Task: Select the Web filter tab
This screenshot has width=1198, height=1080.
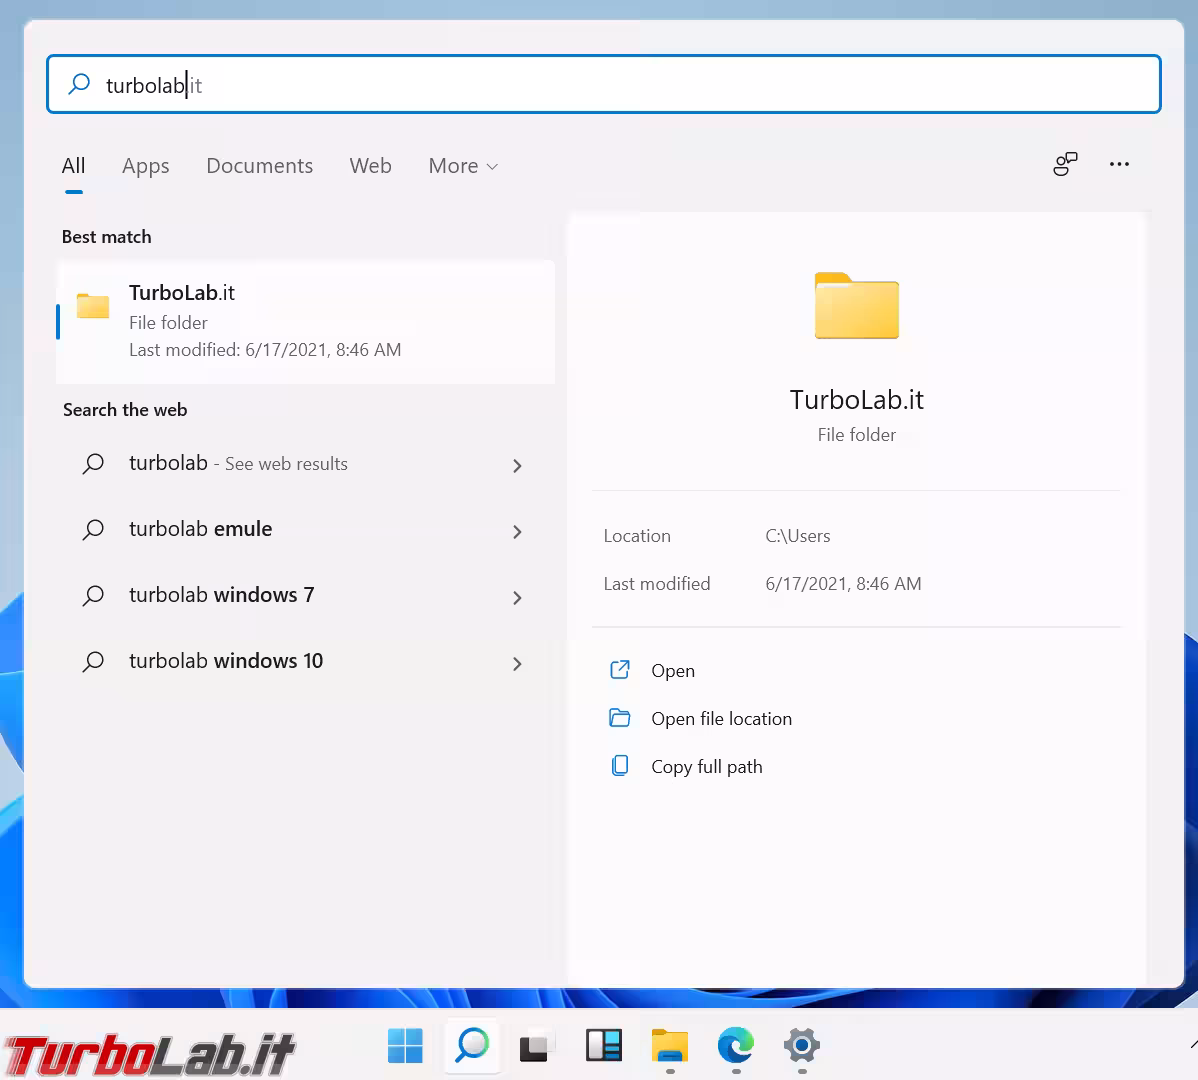Action: click(x=370, y=166)
